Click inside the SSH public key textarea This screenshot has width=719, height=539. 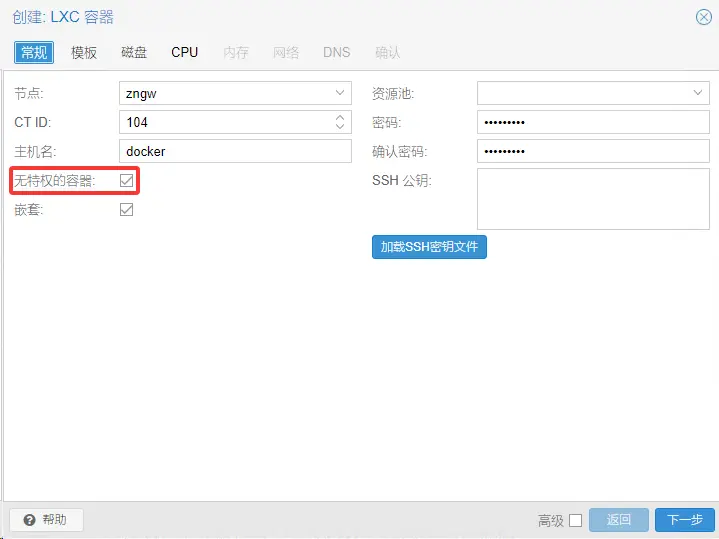tap(592, 199)
